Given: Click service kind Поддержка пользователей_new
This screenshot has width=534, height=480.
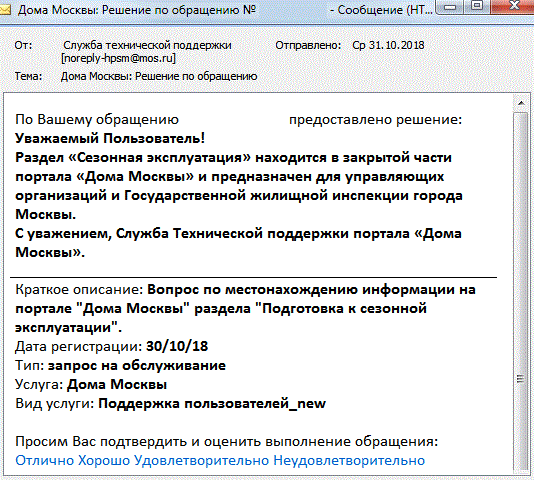Looking at the screenshot, I should [x=212, y=404].
